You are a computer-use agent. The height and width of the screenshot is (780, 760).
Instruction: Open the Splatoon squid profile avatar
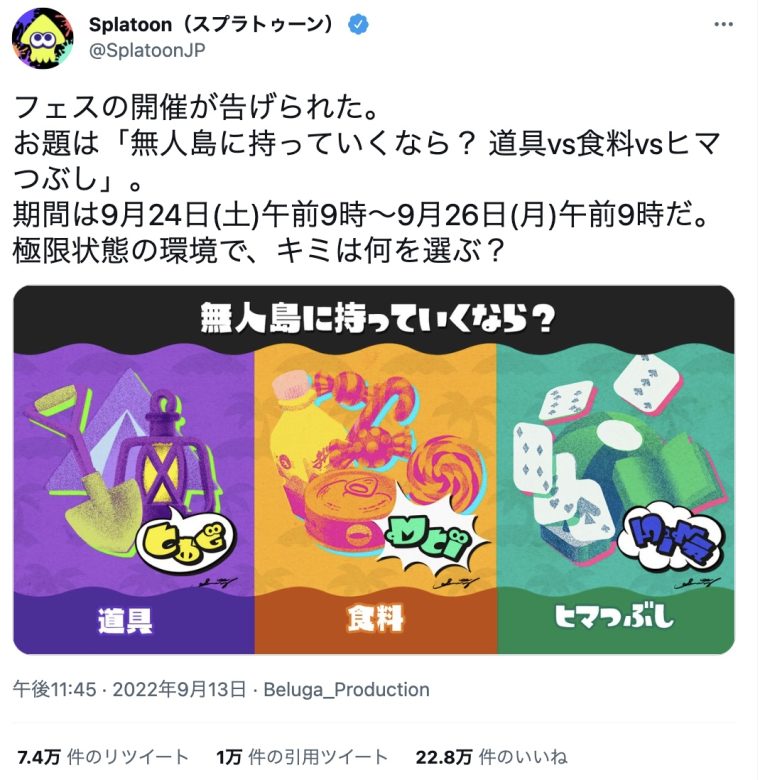[x=43, y=38]
